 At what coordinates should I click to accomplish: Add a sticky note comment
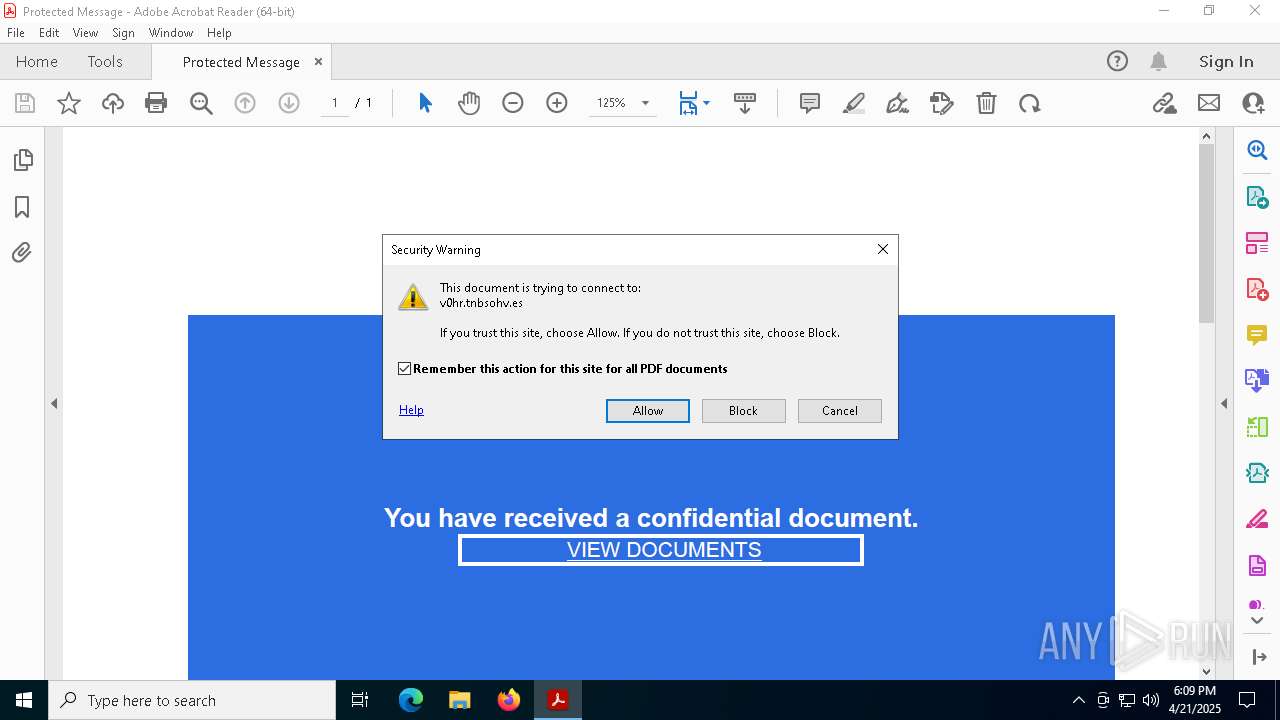(810, 103)
